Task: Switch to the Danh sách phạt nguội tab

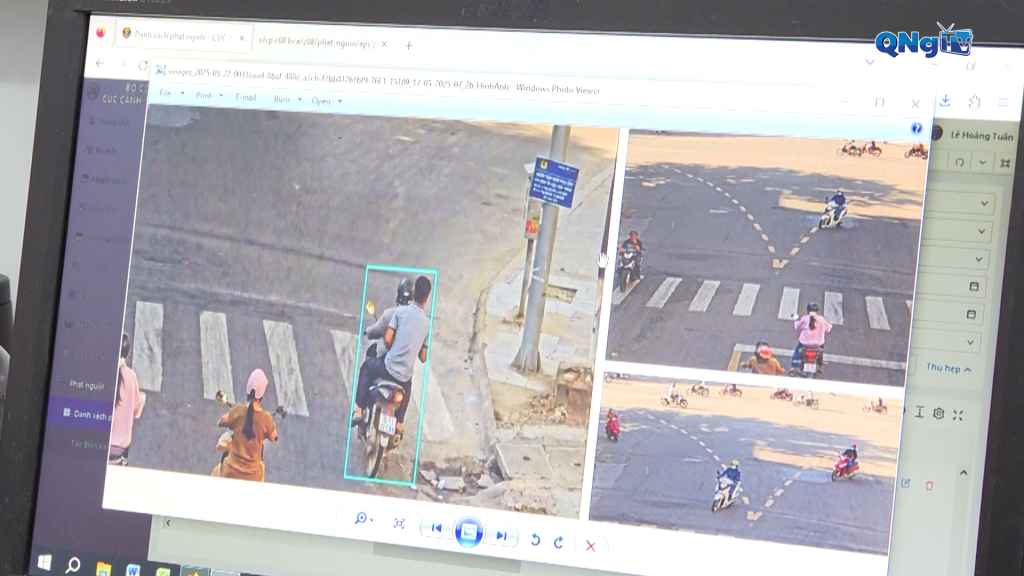Action: [183, 36]
